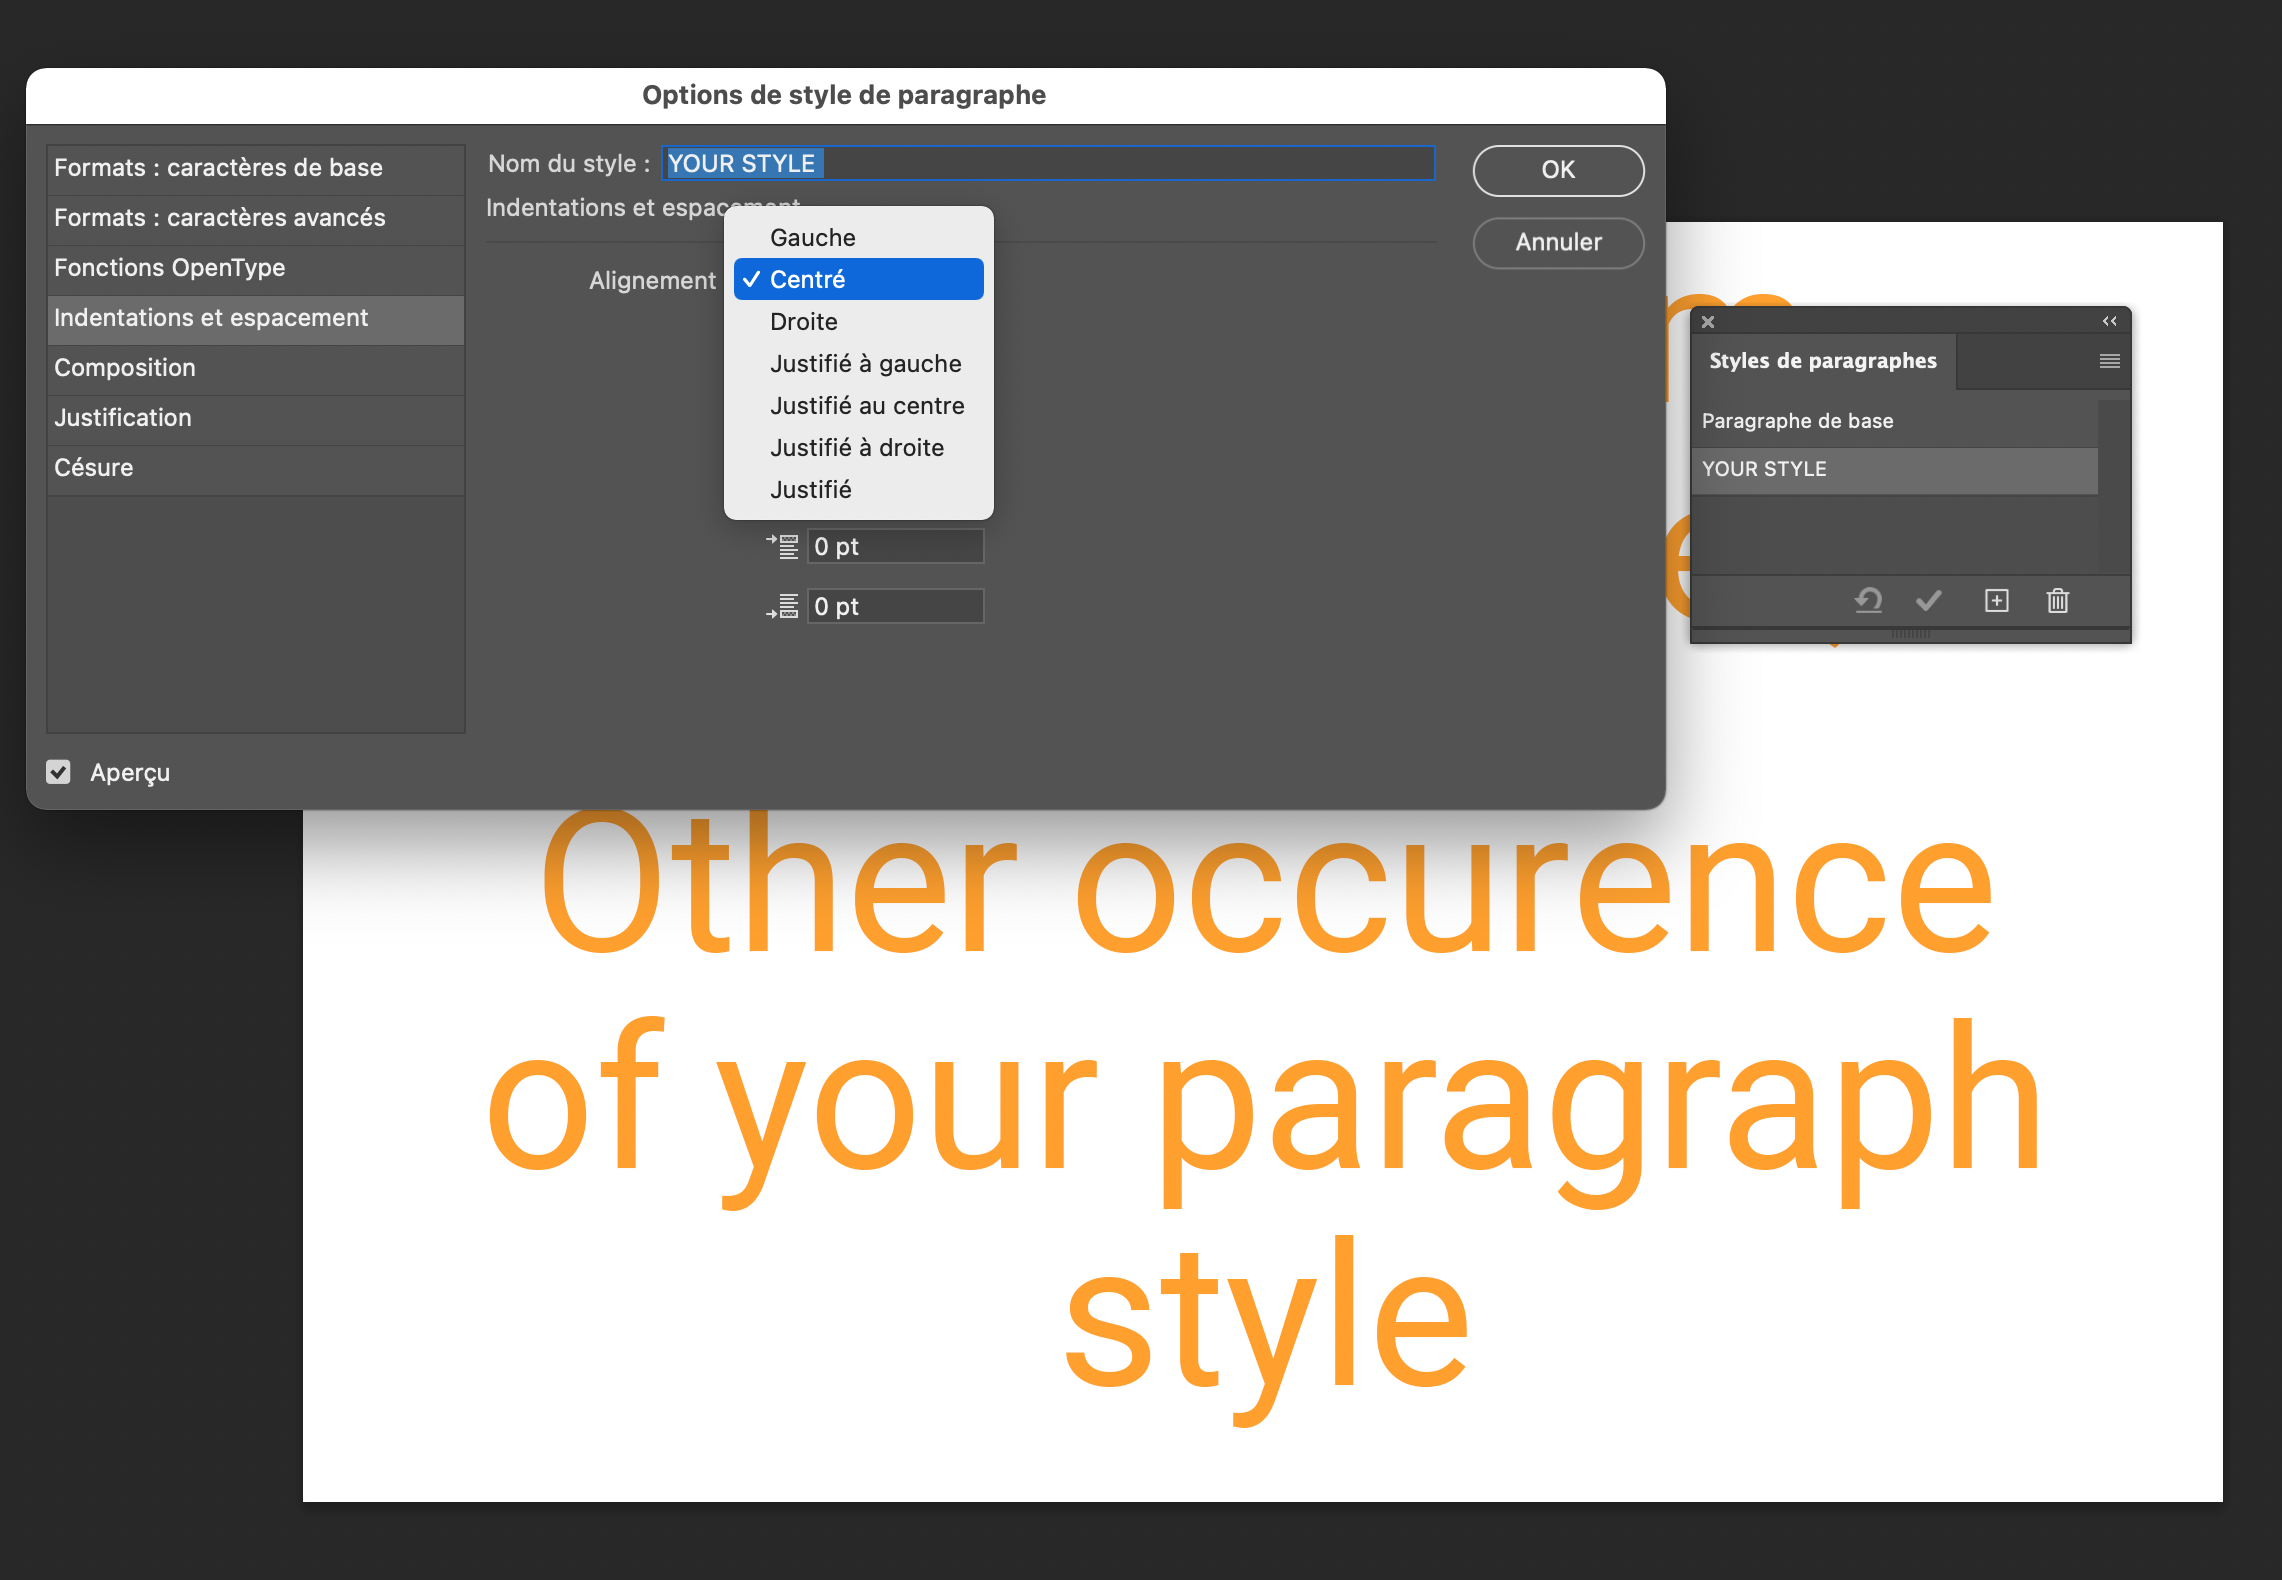The width and height of the screenshot is (2282, 1580).
Task: Delete the selected style using the trash icon
Action: point(2057,600)
